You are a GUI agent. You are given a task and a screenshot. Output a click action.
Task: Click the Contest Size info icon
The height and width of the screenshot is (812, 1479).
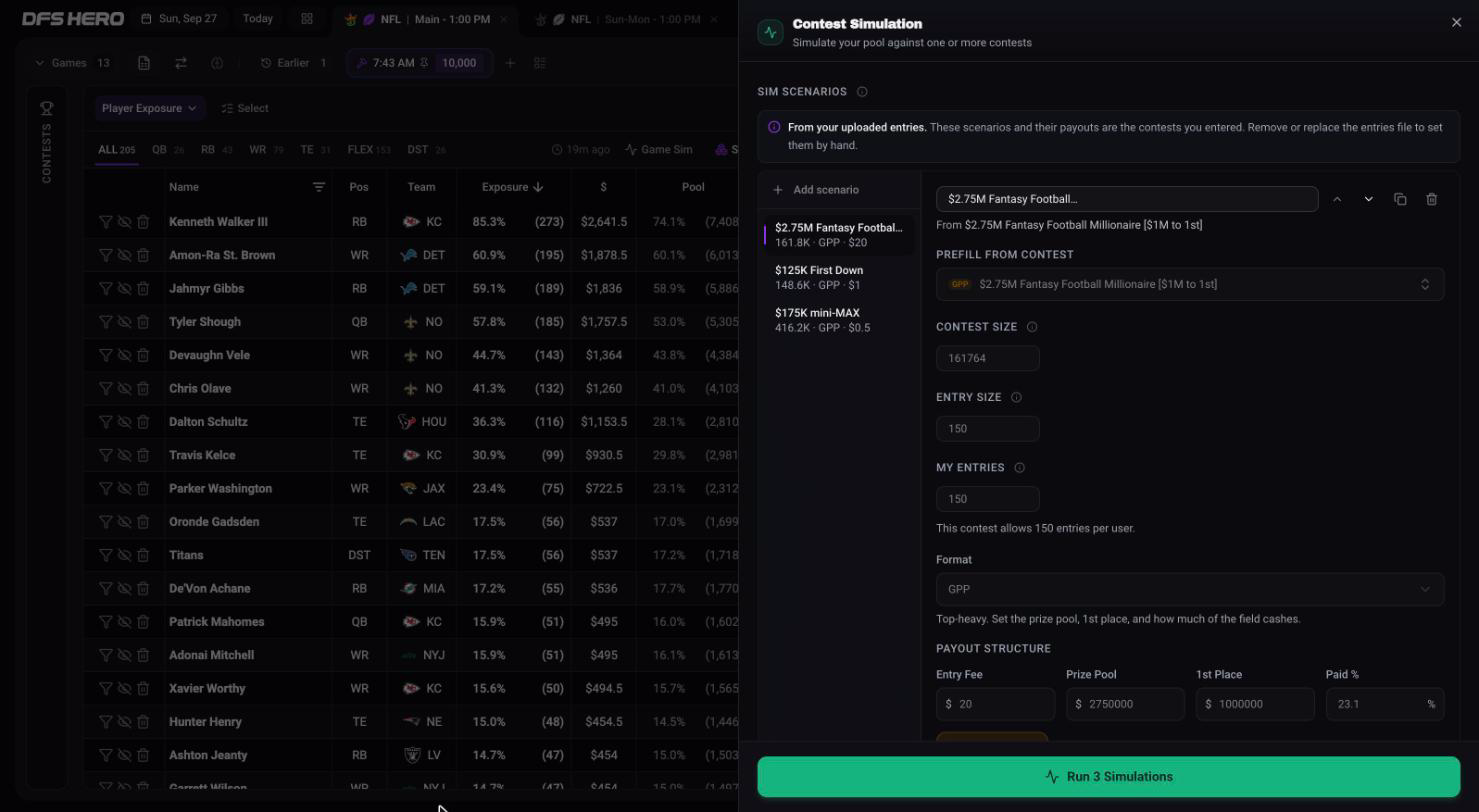pyautogui.click(x=1032, y=327)
